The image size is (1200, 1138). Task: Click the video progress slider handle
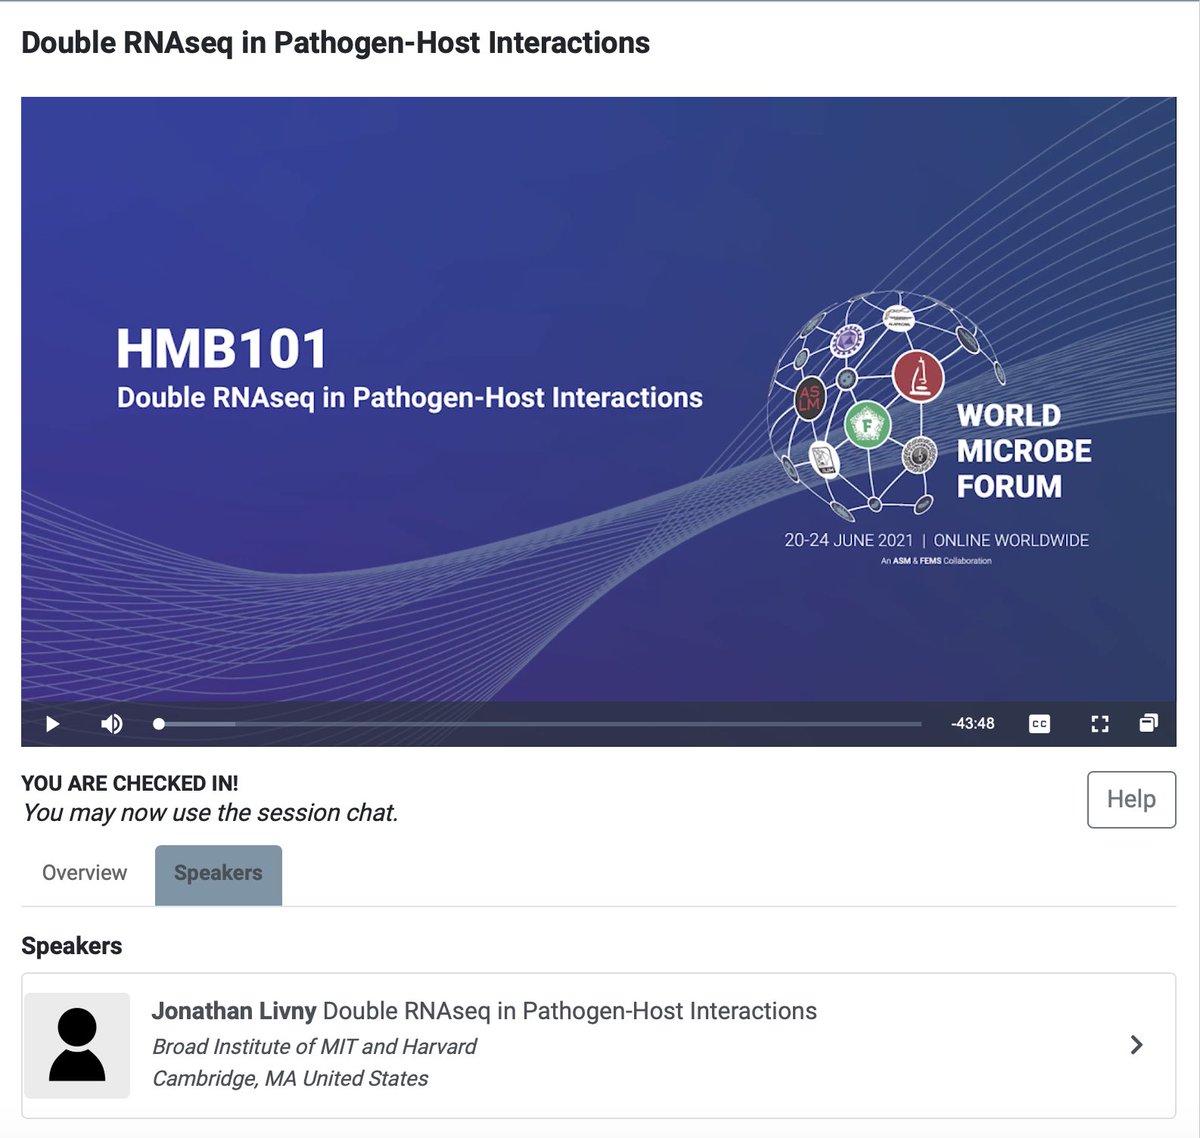pos(157,723)
